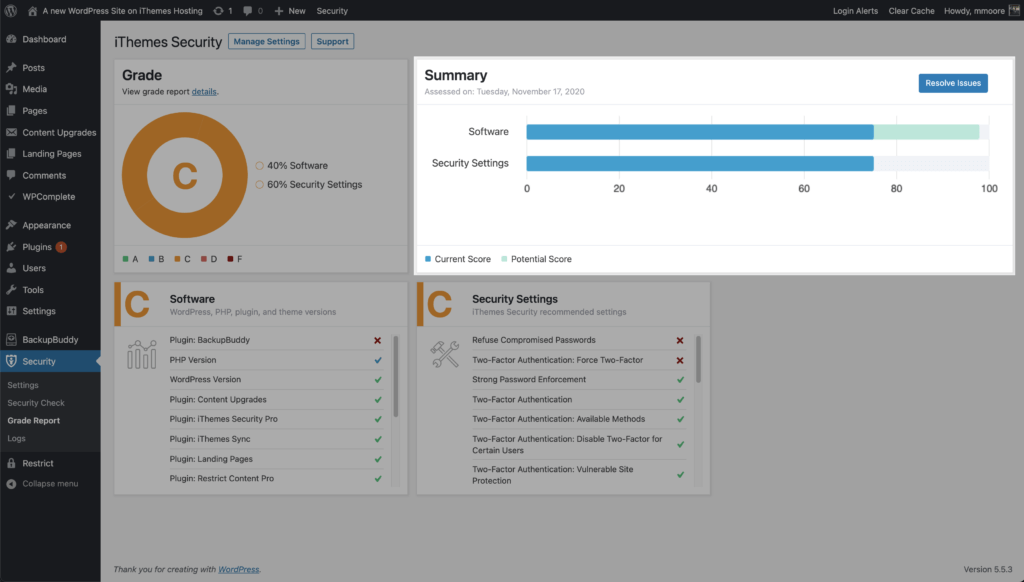Click the Software current score bar

[700, 132]
